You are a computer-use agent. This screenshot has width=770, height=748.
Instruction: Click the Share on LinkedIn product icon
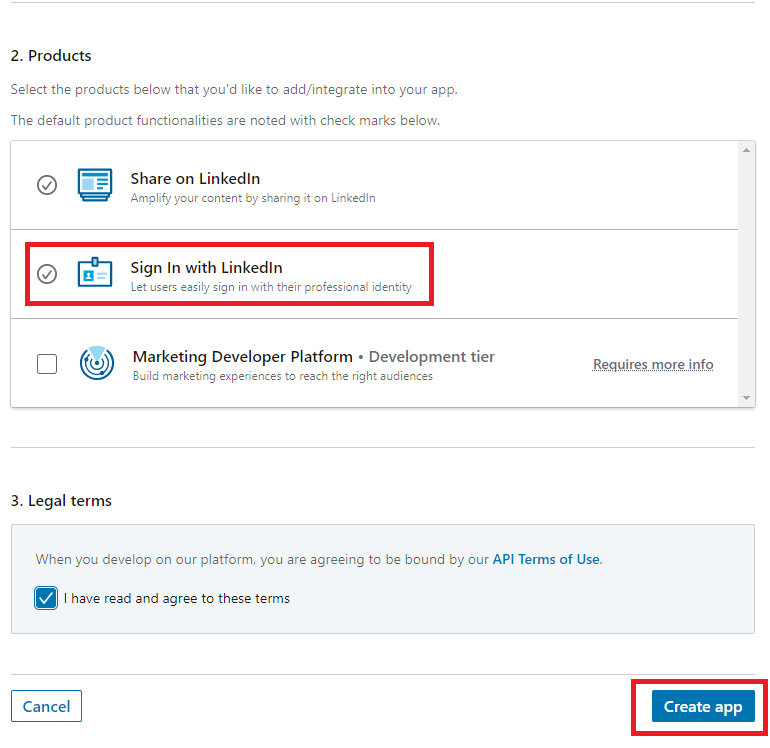95,185
